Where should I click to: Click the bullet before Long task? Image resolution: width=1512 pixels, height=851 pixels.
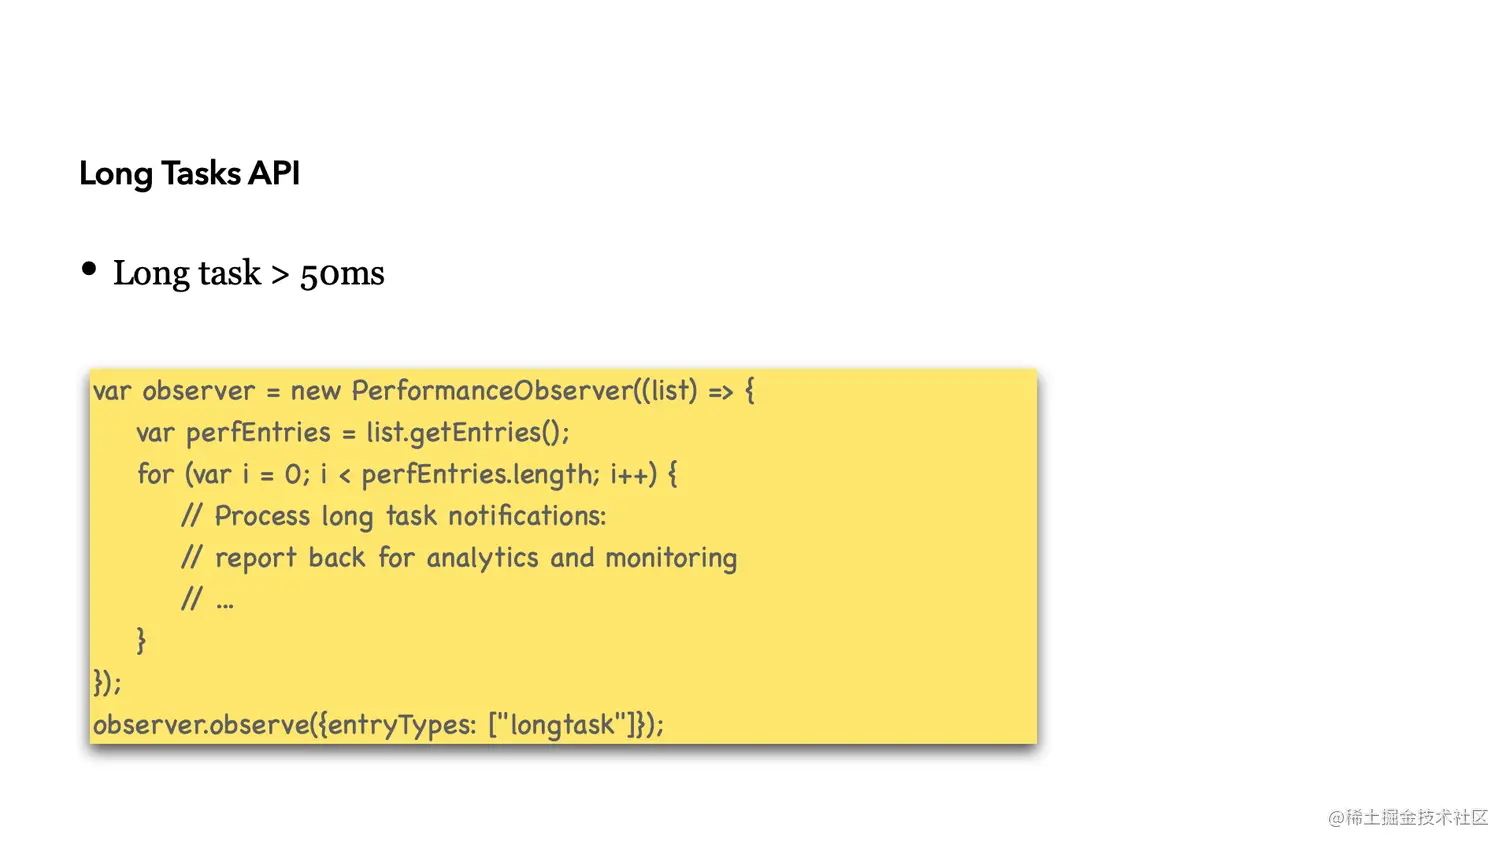tap(89, 269)
